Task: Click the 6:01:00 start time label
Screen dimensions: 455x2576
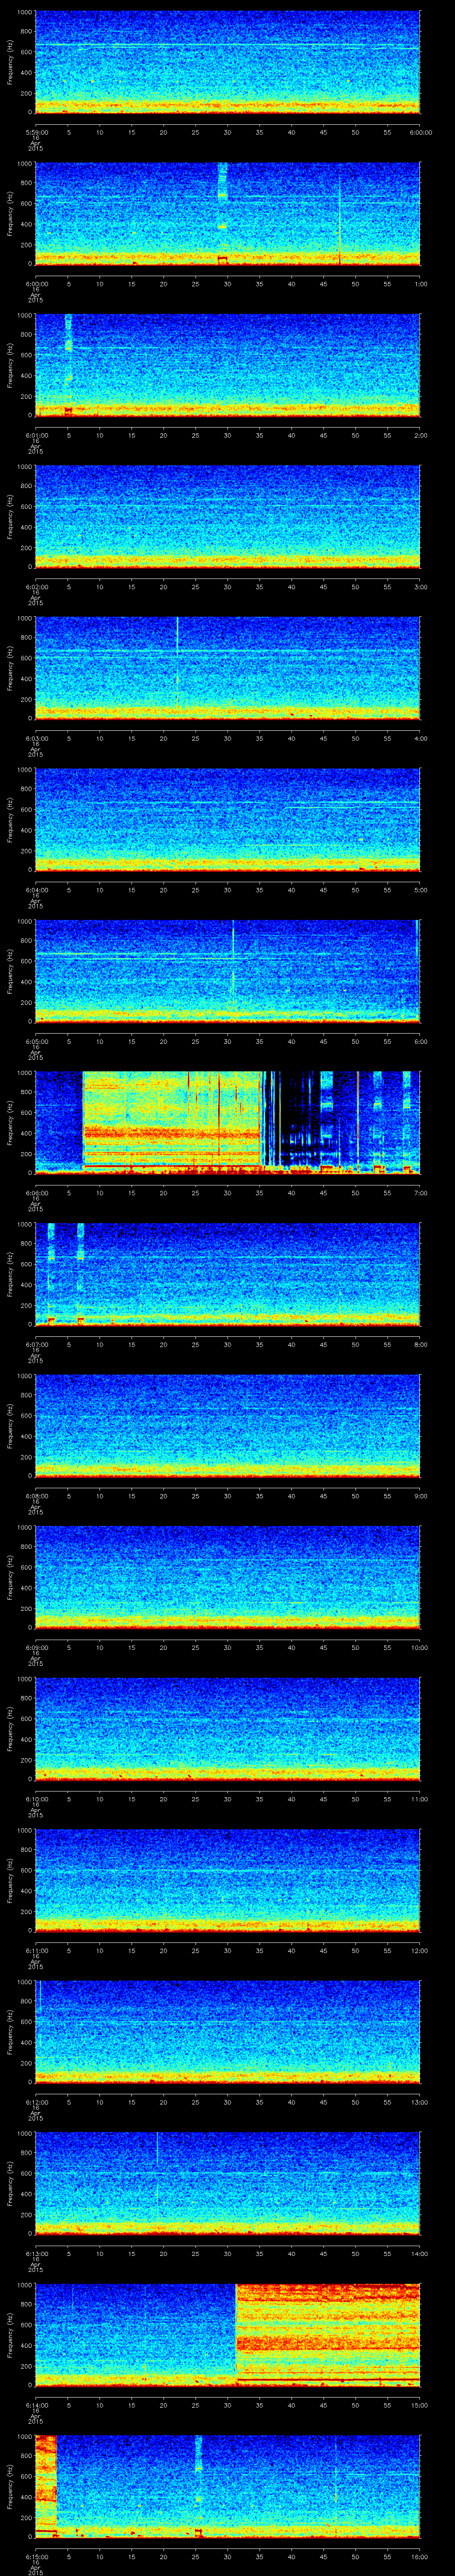Action: pos(36,434)
